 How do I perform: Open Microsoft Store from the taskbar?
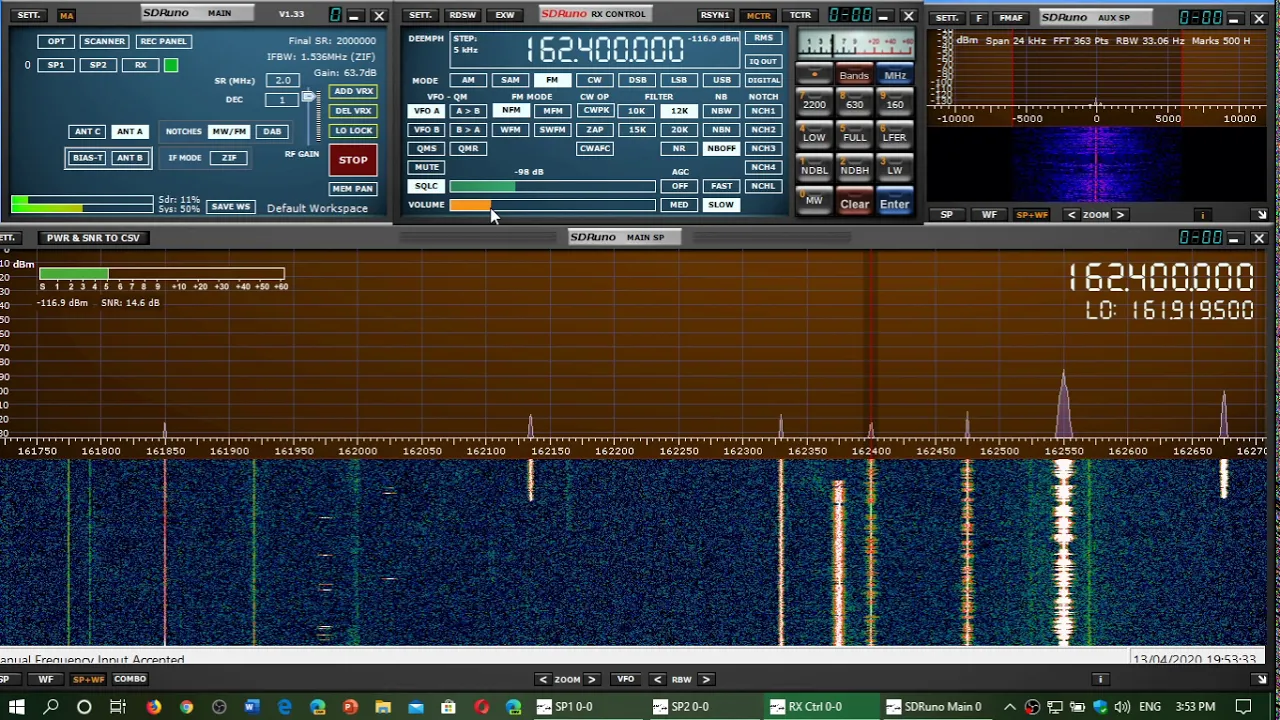(x=449, y=707)
